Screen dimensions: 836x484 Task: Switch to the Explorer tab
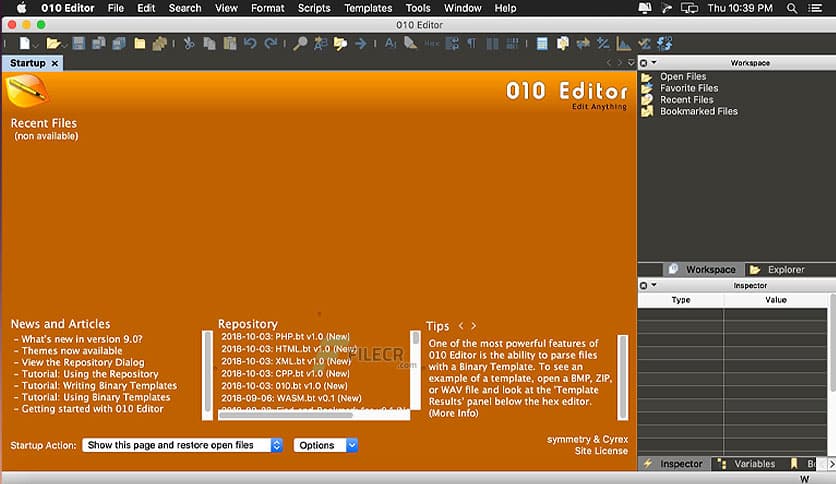[777, 270]
